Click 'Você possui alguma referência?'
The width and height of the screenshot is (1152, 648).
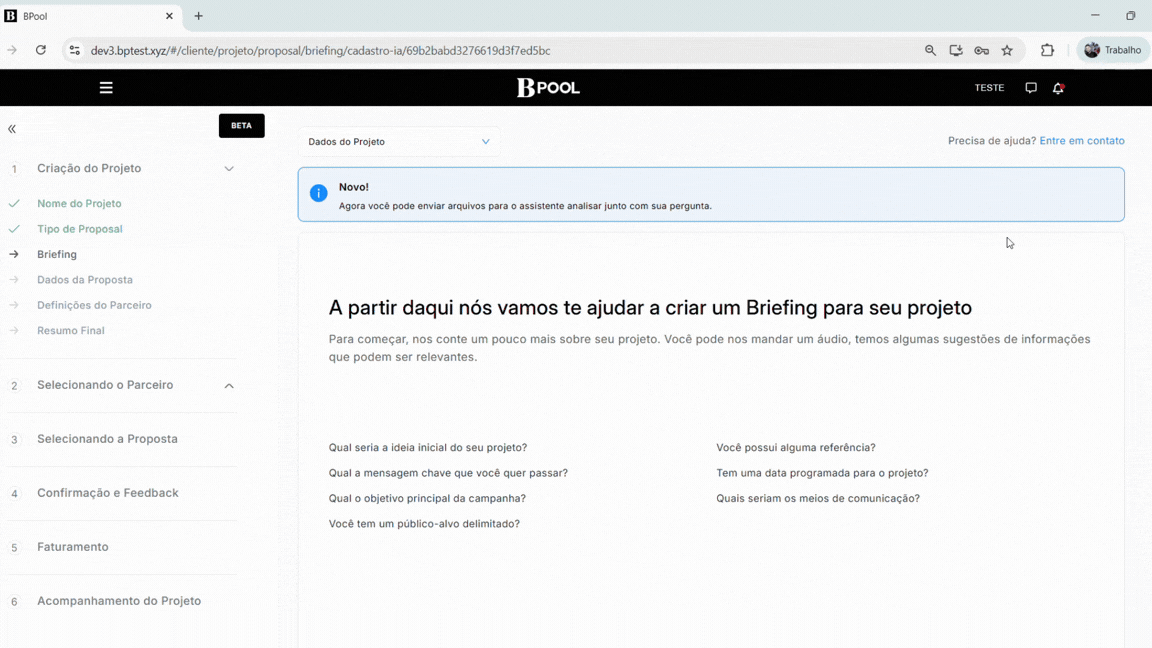pos(796,447)
